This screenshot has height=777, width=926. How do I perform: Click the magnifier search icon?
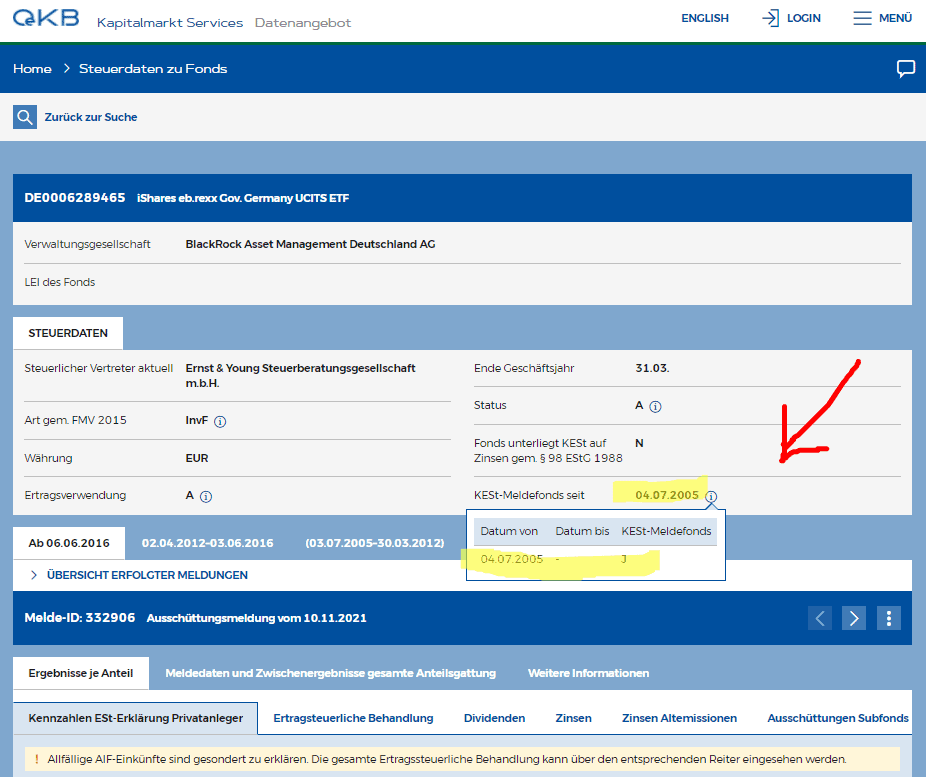(x=25, y=117)
